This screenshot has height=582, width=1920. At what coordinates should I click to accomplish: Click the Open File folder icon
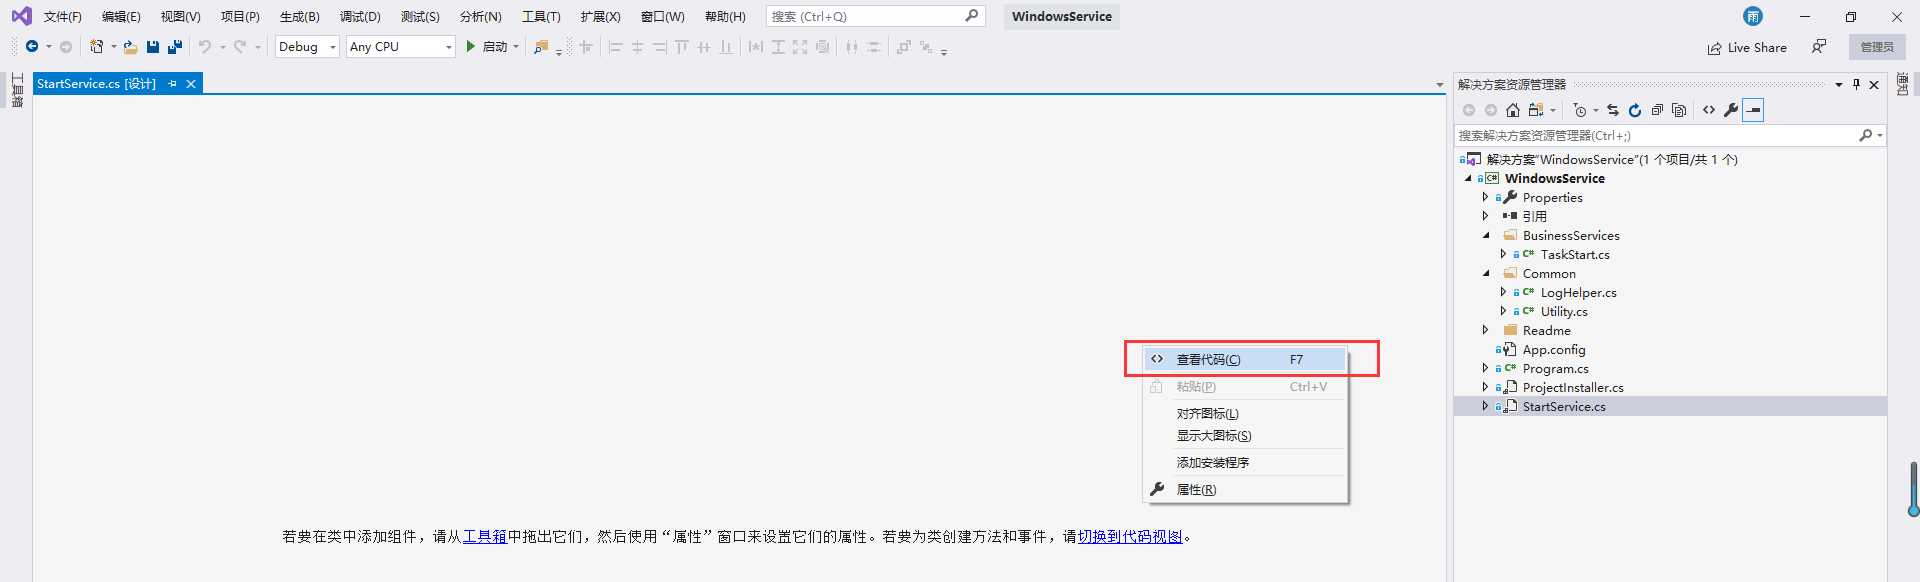(x=130, y=47)
